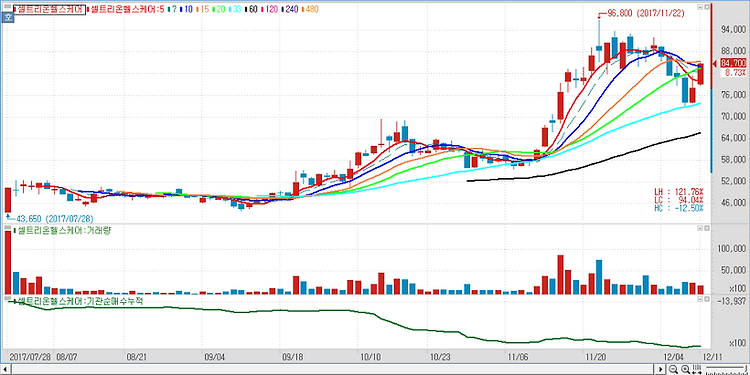The image size is (750, 375).
Task: Click the small gray grip above 호 button
Action: point(8,6)
